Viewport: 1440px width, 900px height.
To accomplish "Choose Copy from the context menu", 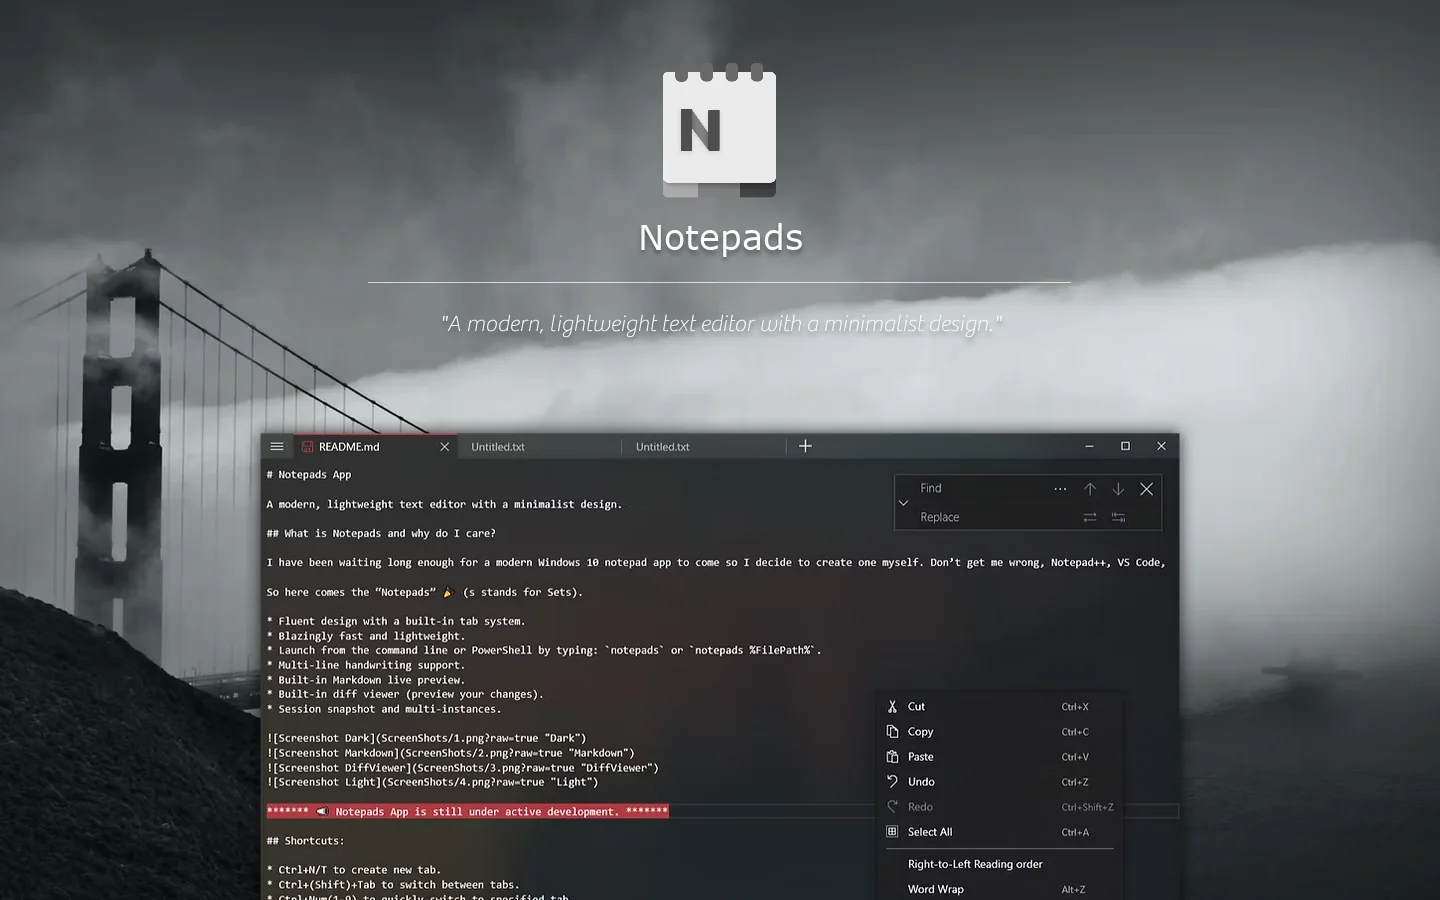I will click(x=1000, y=732).
